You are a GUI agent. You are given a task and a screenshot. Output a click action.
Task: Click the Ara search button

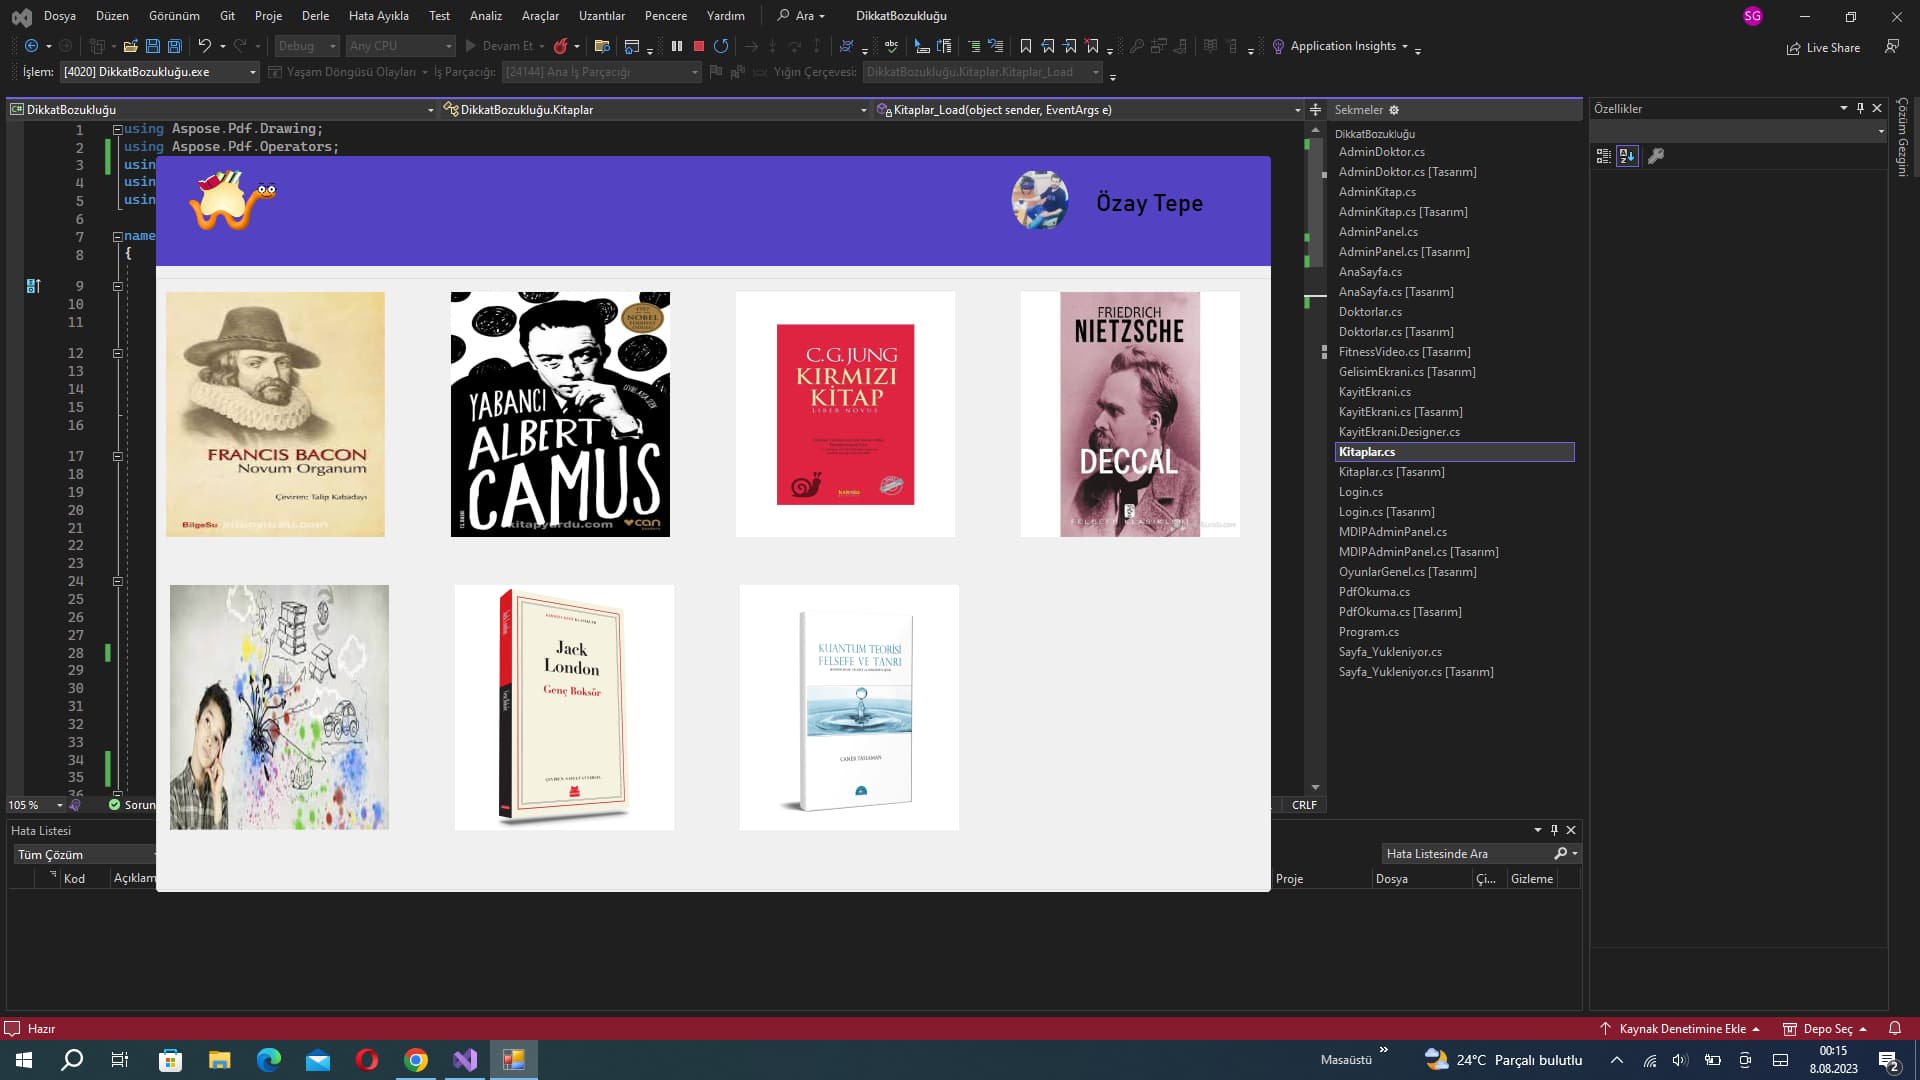801,16
